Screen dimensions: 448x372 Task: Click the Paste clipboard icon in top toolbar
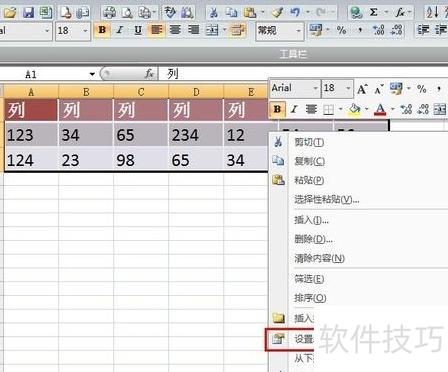pos(250,12)
